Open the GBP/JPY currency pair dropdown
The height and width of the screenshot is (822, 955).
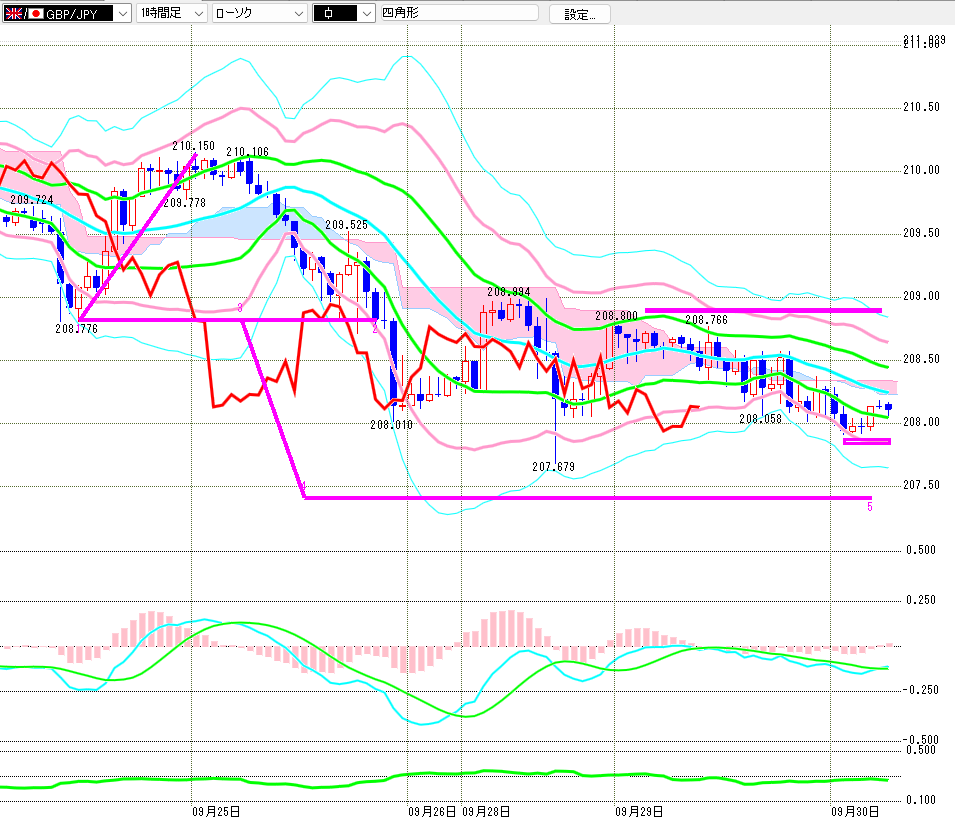pos(66,13)
